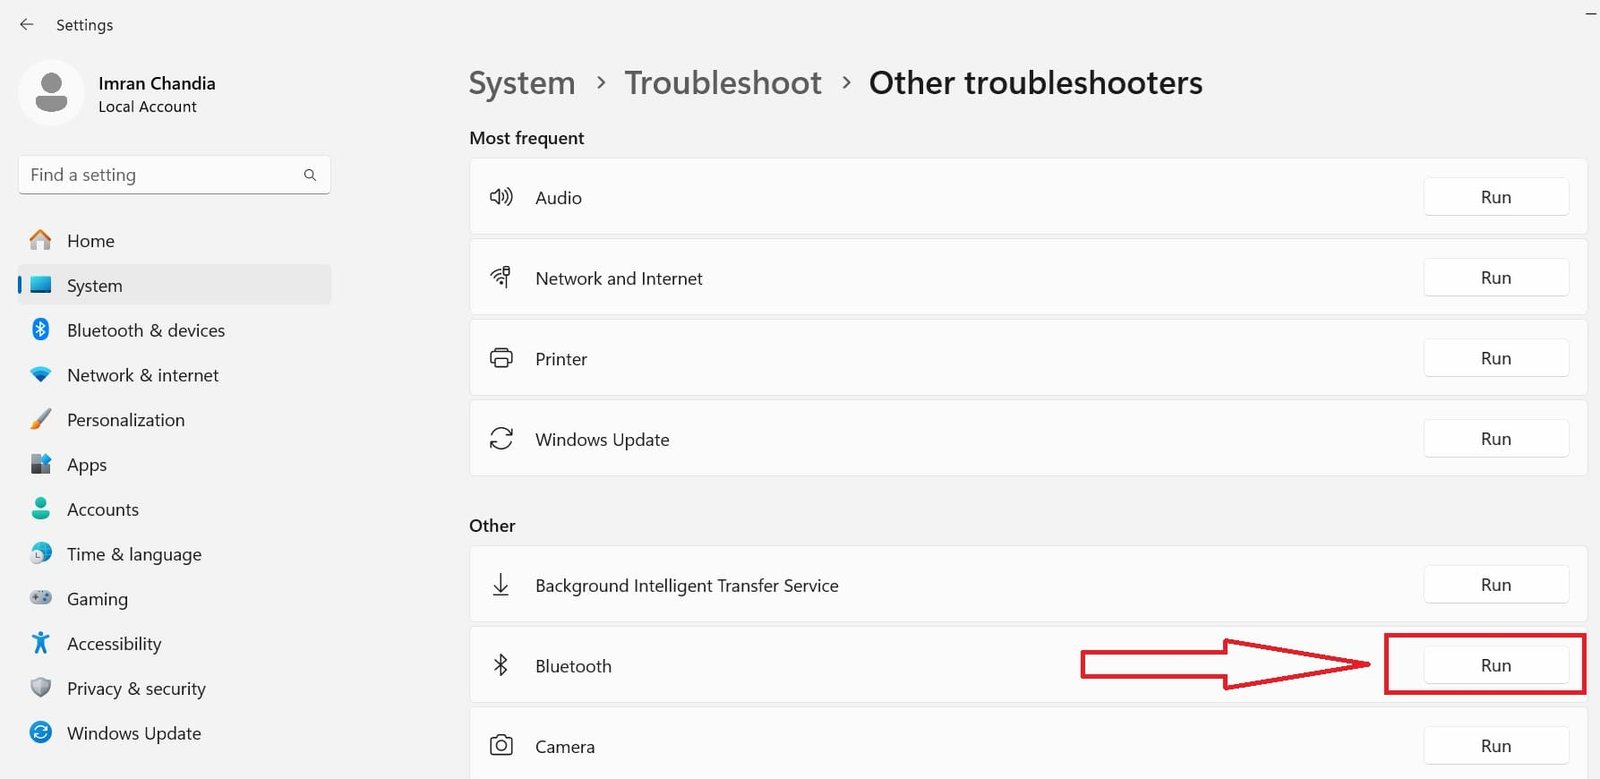Click the Accessibility icon in the sidebar
Image resolution: width=1600 pixels, height=779 pixels.
point(40,643)
